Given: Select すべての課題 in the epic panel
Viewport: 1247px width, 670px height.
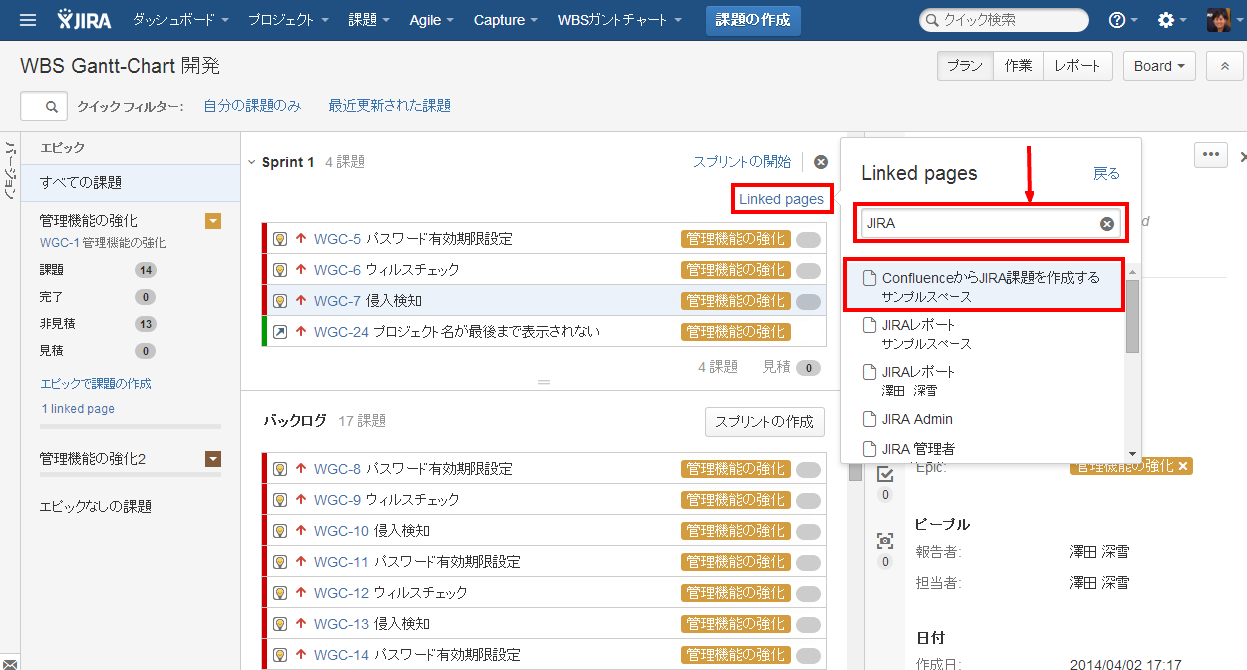Looking at the screenshot, I should coord(131,183).
